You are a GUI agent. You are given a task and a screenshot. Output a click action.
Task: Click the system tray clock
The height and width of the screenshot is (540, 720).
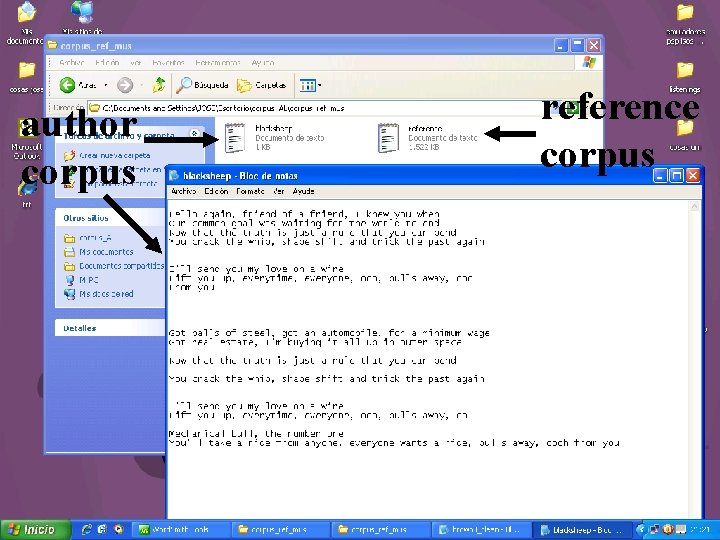[x=698, y=530]
